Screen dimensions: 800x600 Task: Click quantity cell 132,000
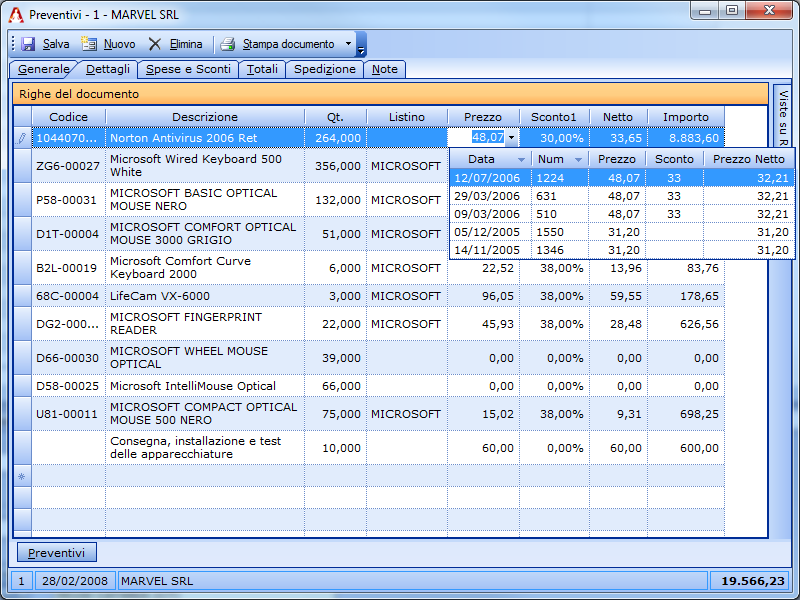coord(335,200)
